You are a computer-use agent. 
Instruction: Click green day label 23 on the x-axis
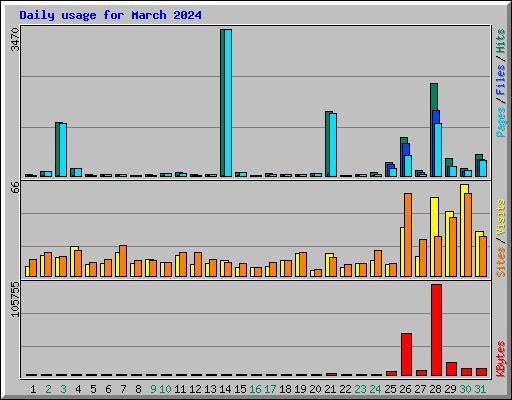[360, 389]
